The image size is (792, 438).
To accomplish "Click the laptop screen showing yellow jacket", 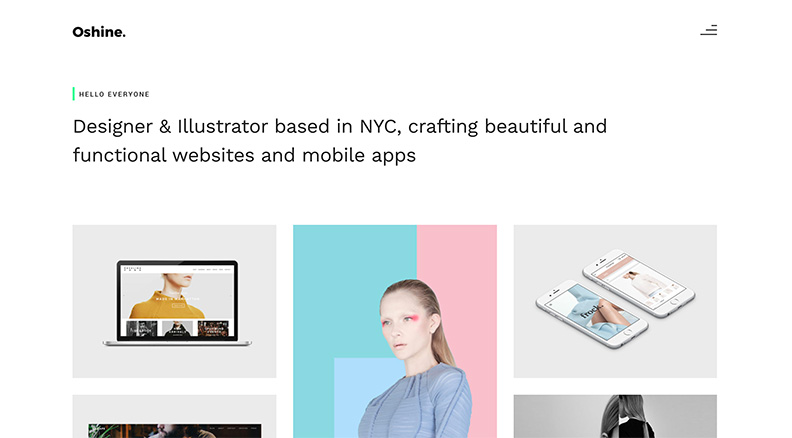I will click(x=177, y=300).
